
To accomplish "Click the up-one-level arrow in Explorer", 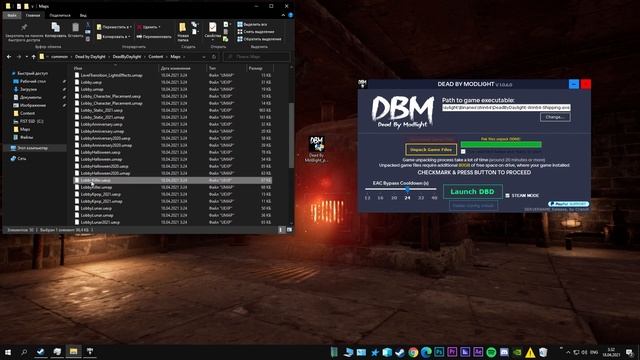I will (33, 57).
